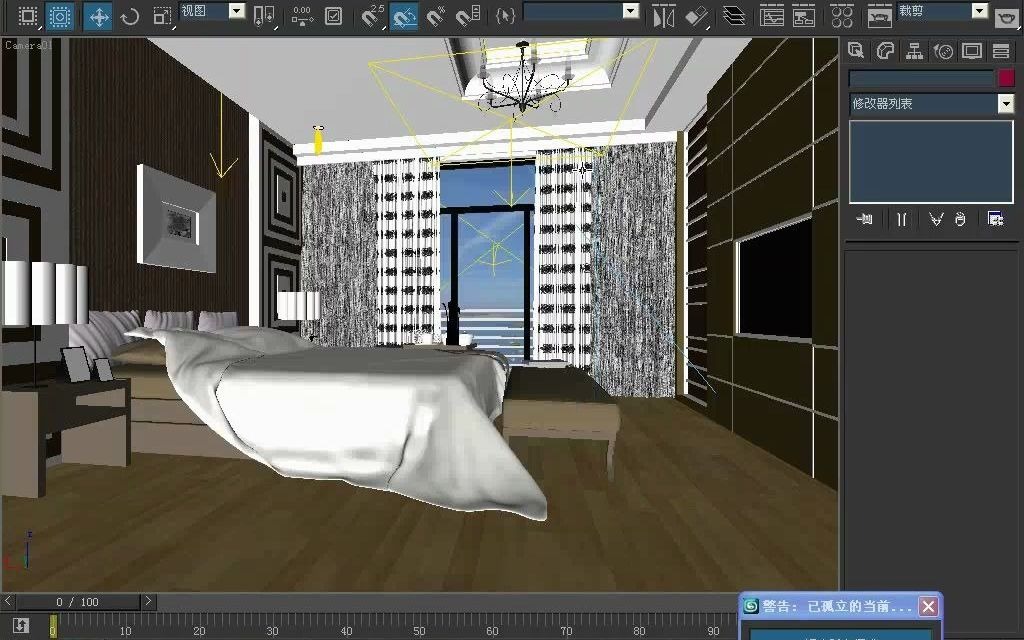
Task: Click the Render teapot icon
Action: click(1005, 15)
